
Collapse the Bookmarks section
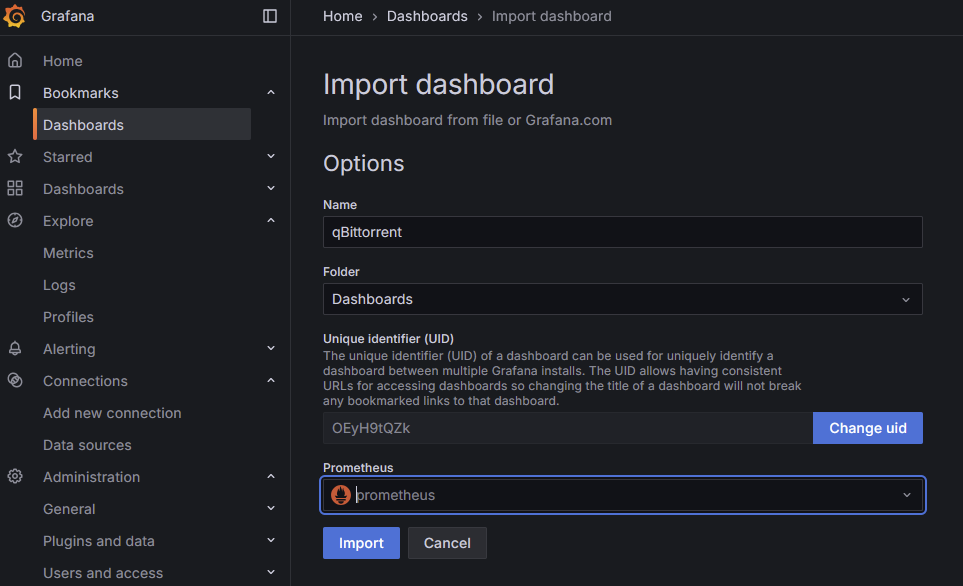pyautogui.click(x=270, y=92)
